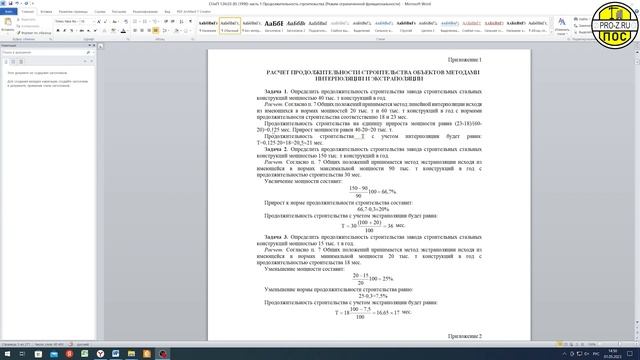Browse search results tab in navigation pane

click(21, 62)
